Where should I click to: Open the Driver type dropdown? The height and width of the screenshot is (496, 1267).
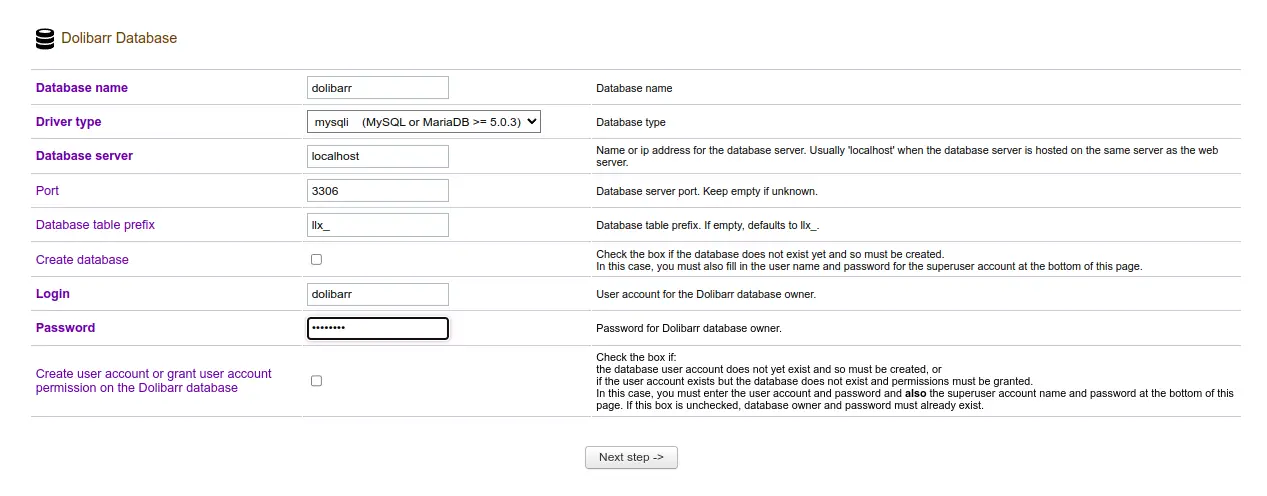pyautogui.click(x=424, y=121)
